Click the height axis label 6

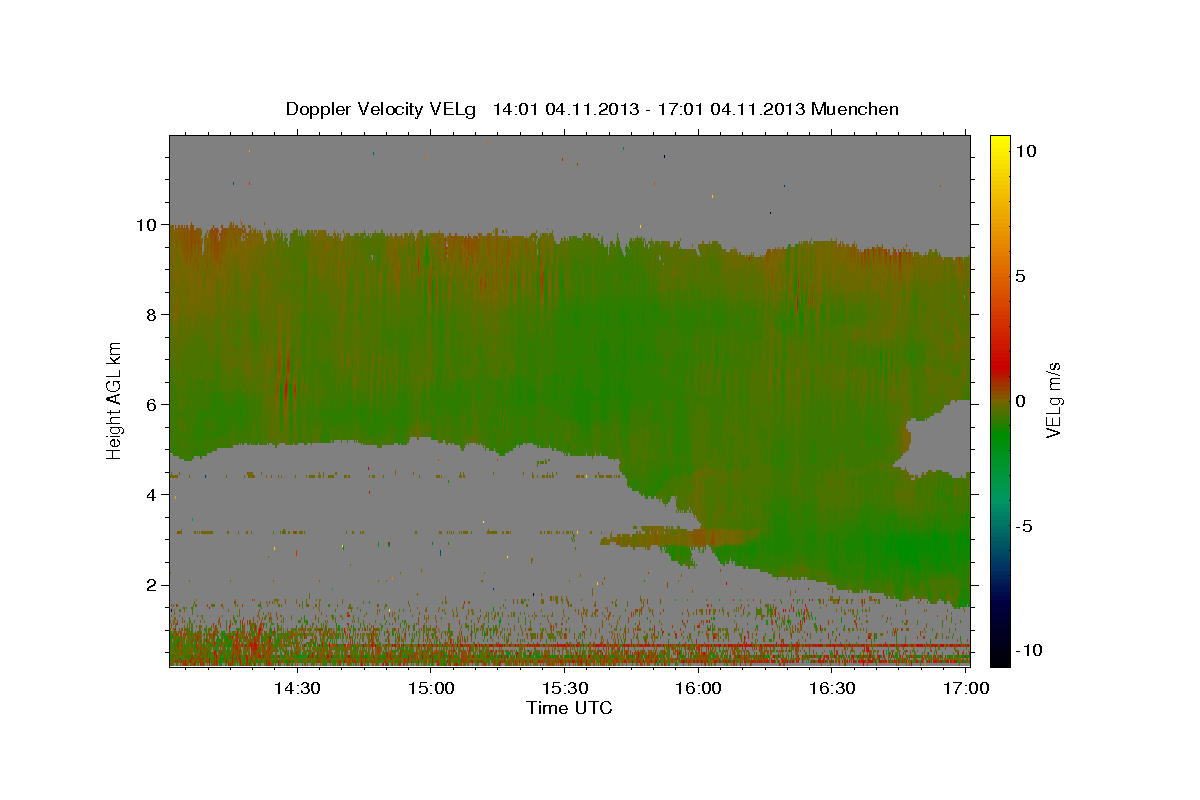154,405
